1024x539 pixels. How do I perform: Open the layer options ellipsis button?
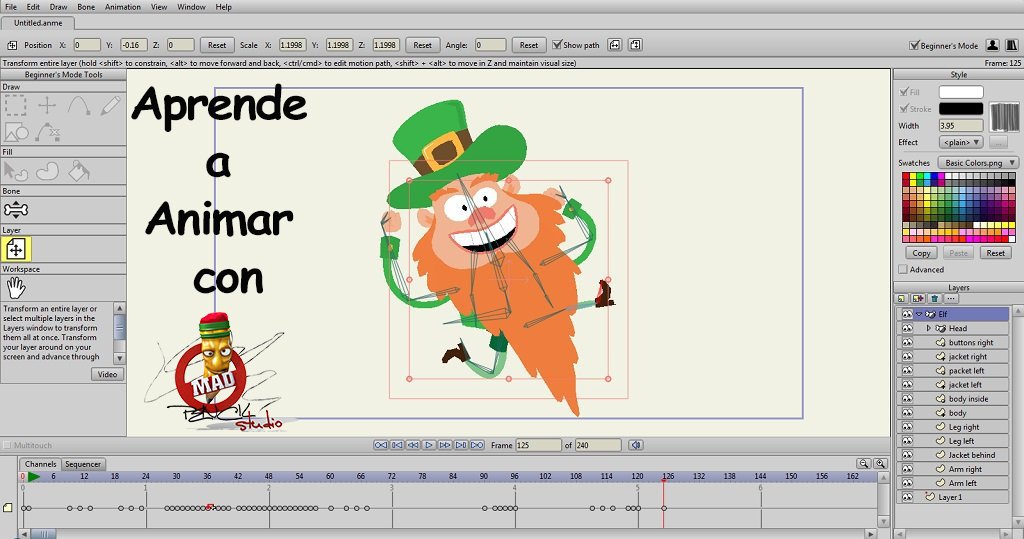pos(952,299)
